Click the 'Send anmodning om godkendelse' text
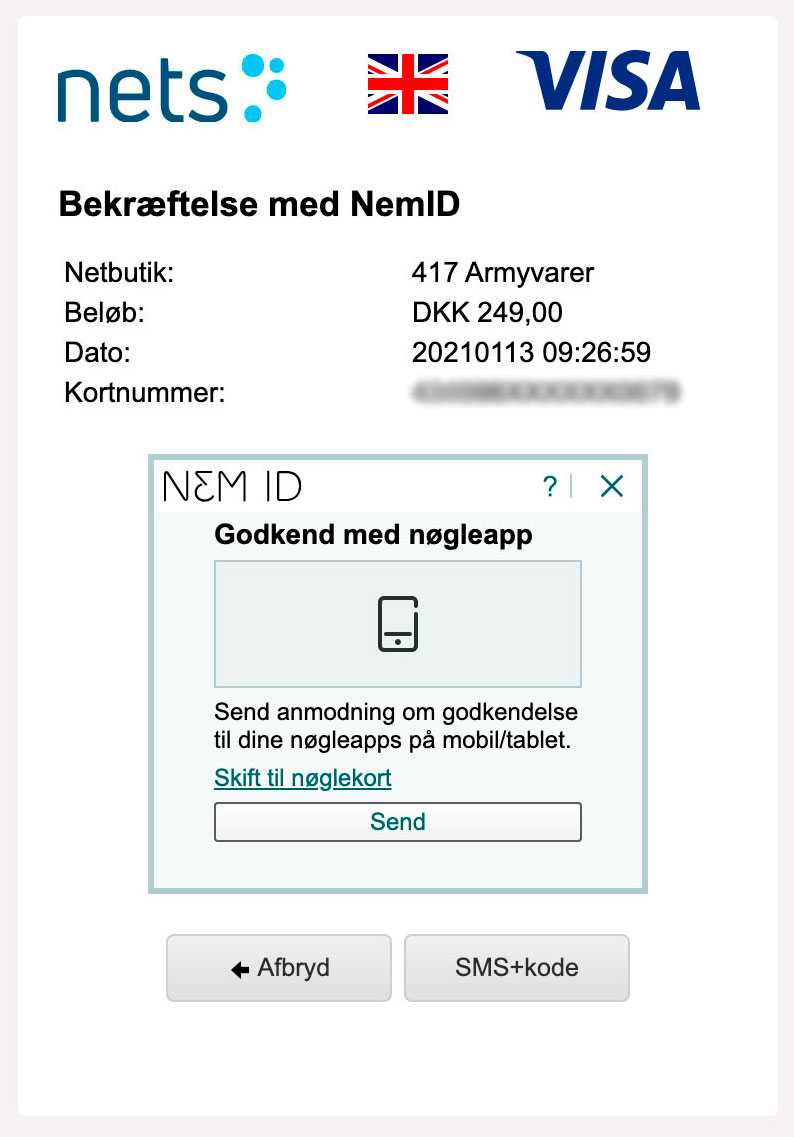The height and width of the screenshot is (1137, 794). click(396, 712)
